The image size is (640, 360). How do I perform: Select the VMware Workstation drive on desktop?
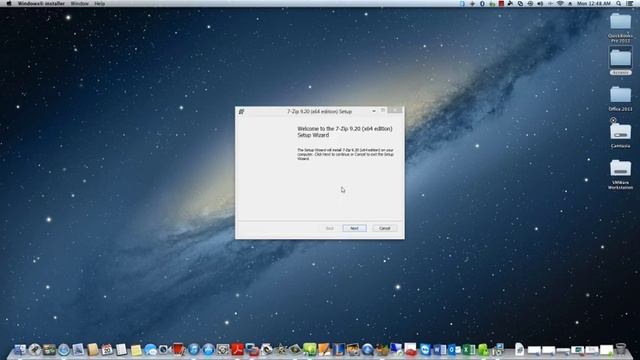(x=620, y=173)
